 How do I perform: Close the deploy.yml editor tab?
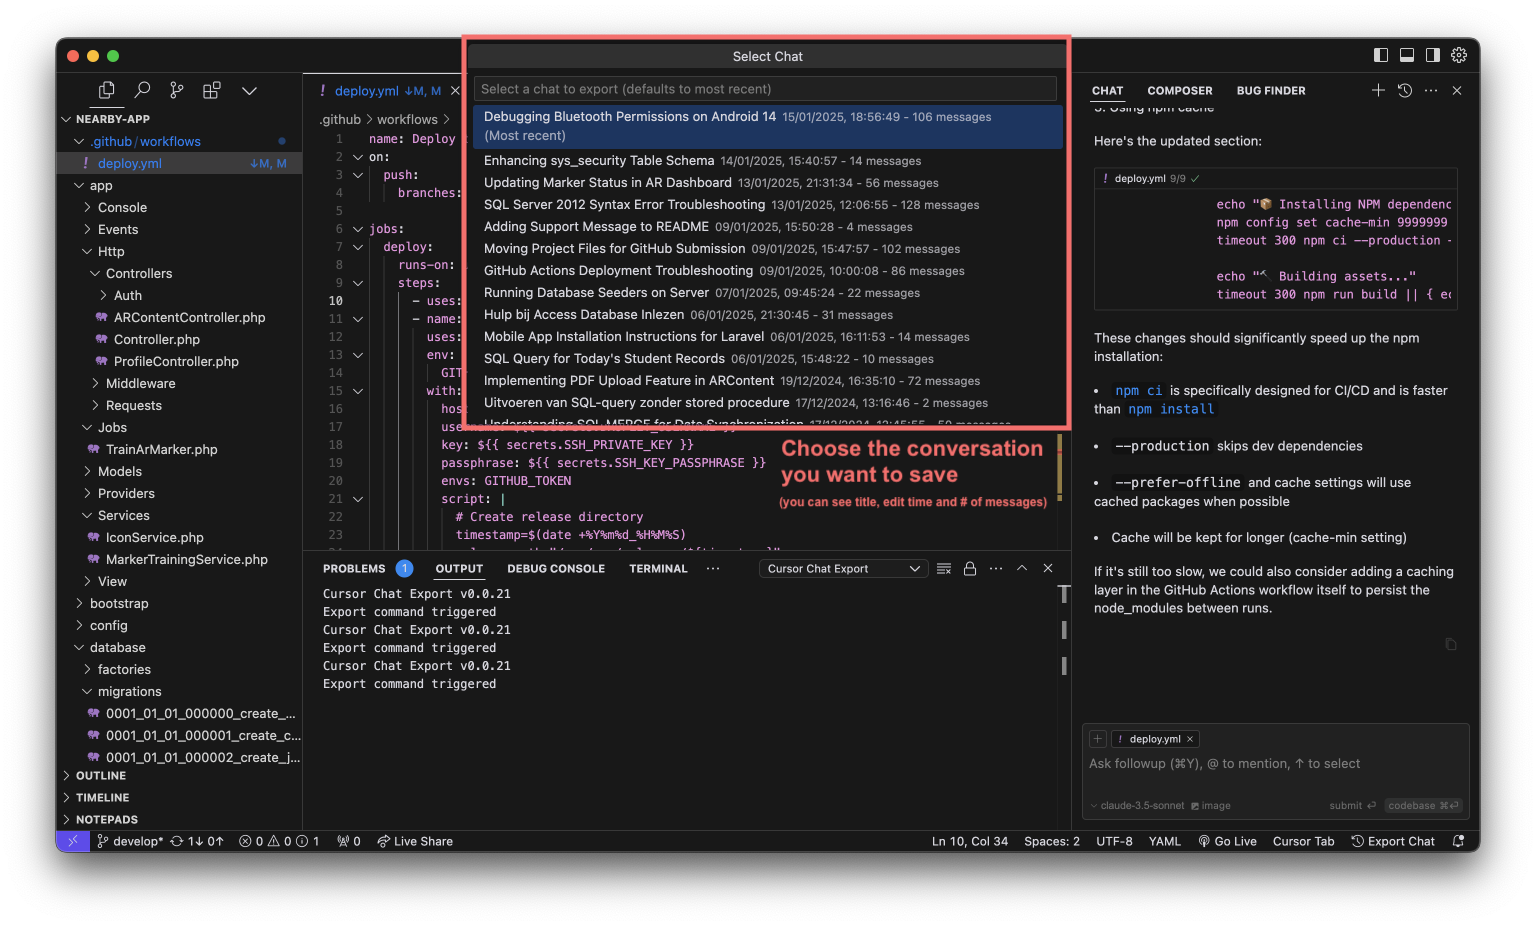(455, 91)
